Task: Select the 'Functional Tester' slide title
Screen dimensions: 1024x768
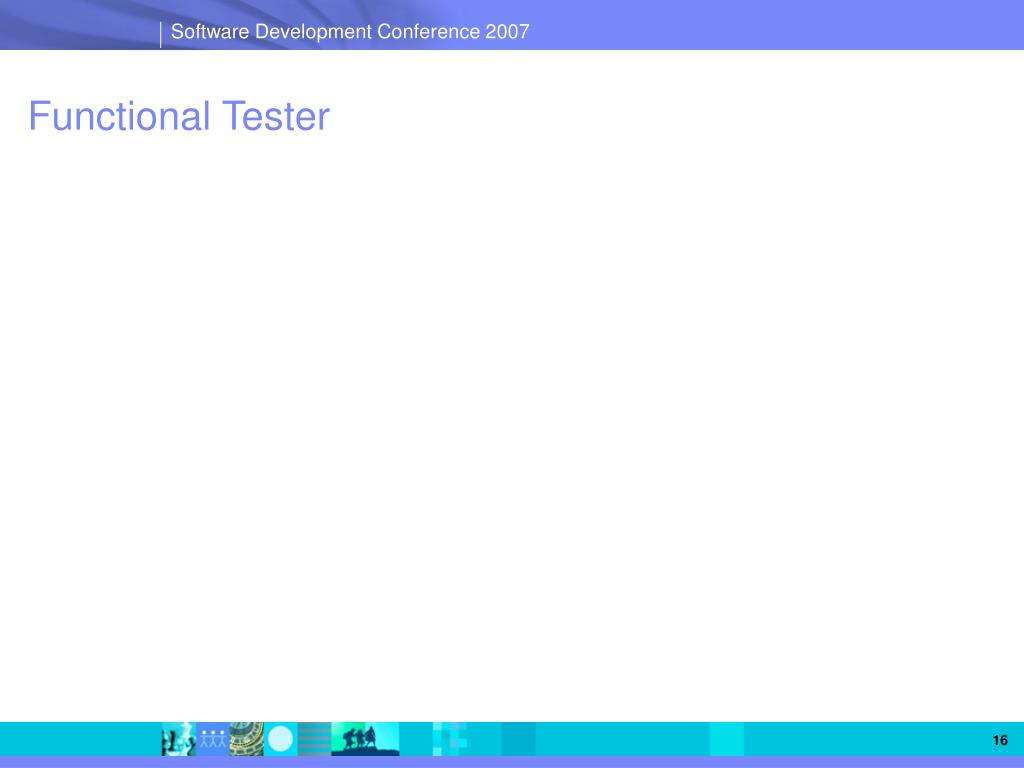Action: (x=179, y=116)
